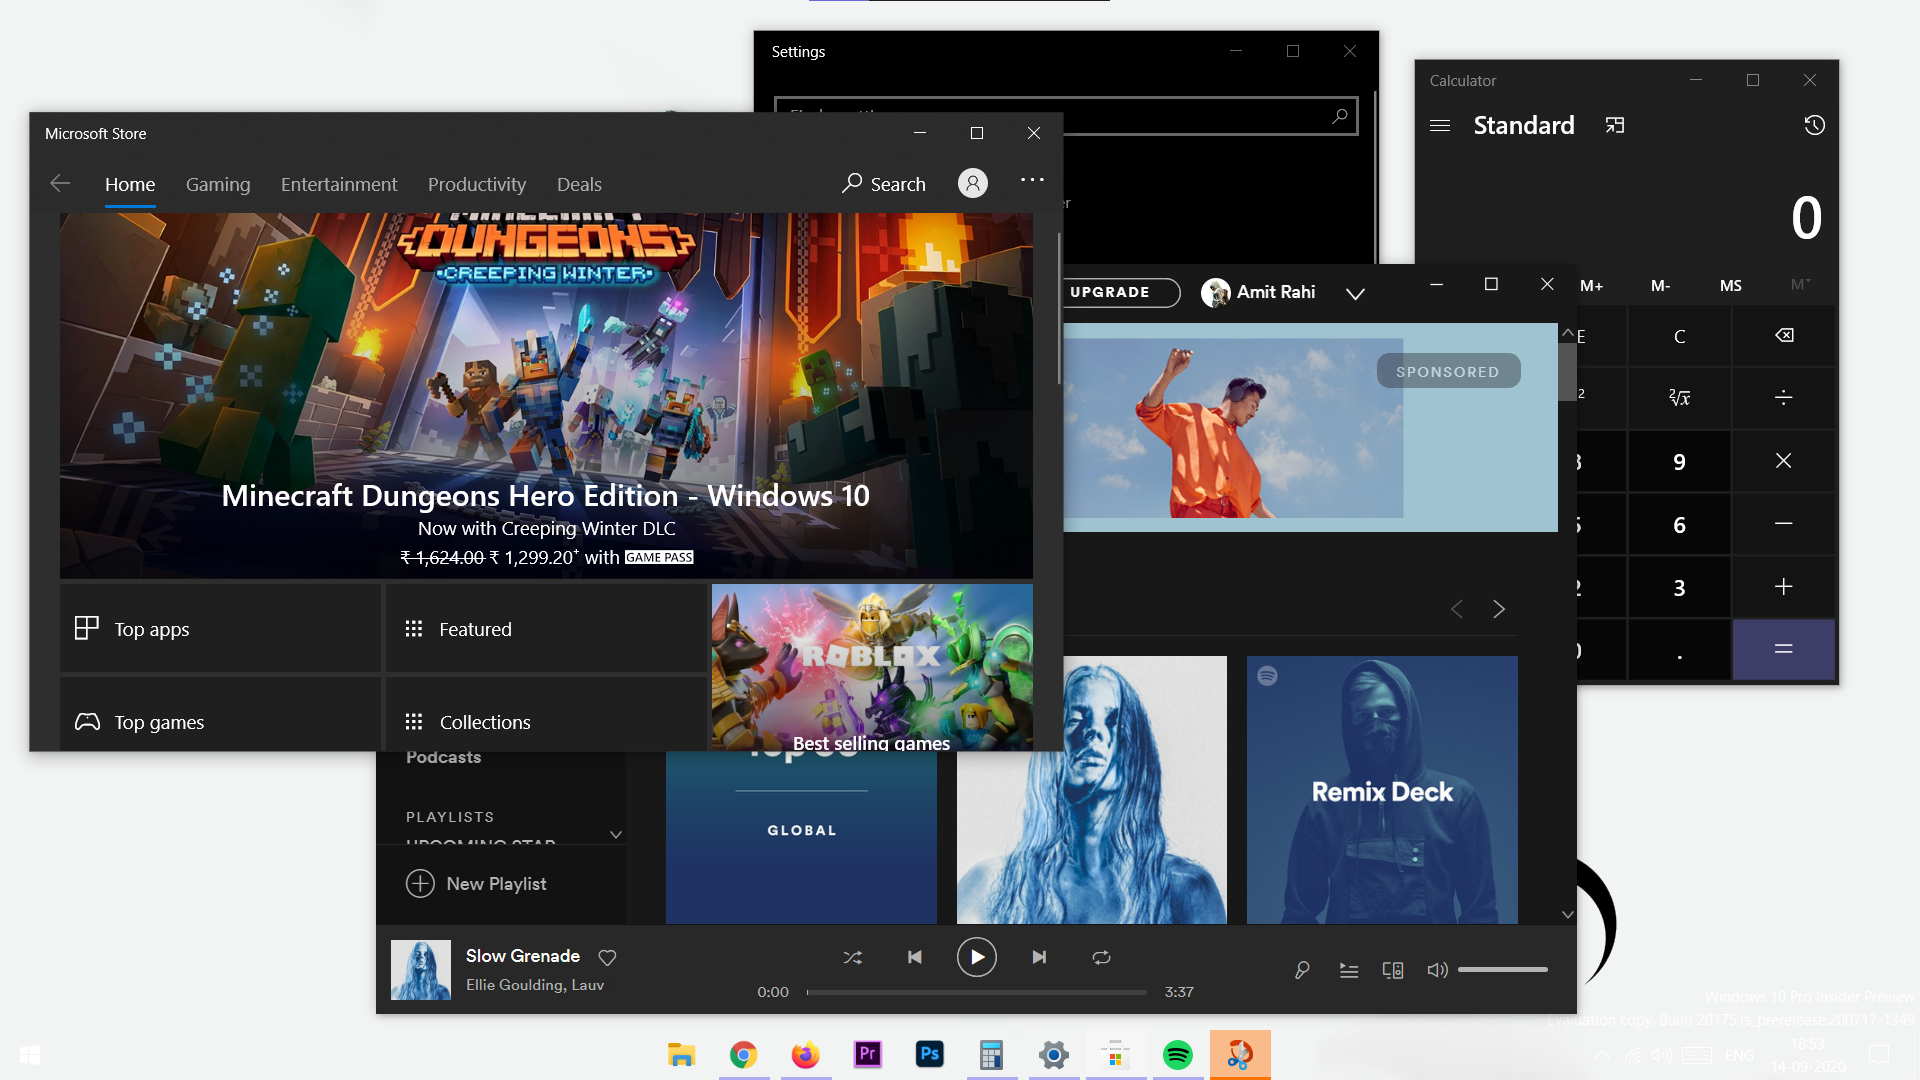Open Minecraft Dungeons Hero Edition banner
1920x1080 pixels.
546,395
